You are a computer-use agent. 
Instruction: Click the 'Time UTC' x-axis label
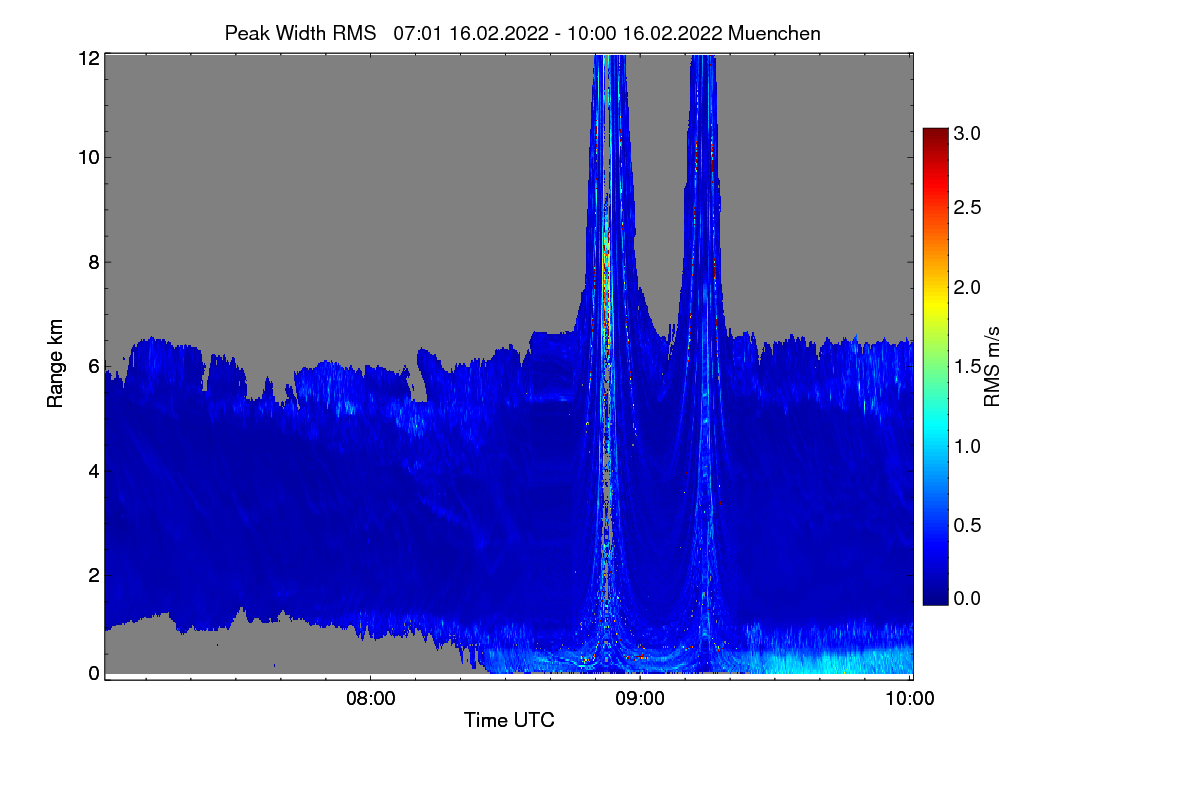(509, 720)
